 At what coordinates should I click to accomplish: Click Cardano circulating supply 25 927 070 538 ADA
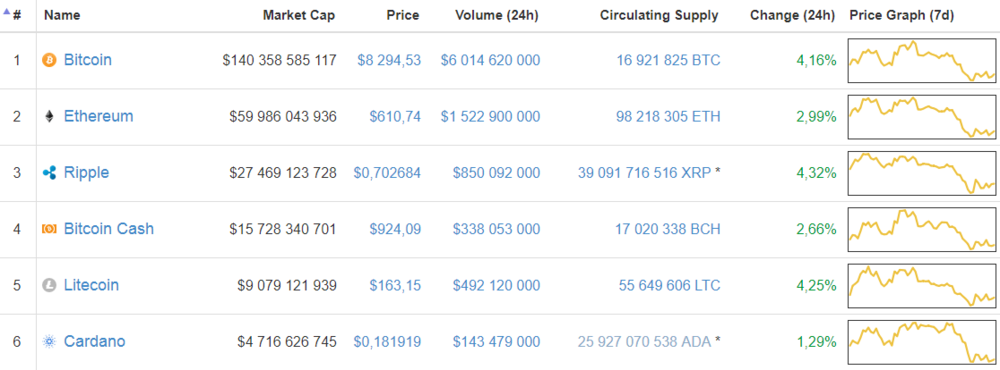(644, 341)
